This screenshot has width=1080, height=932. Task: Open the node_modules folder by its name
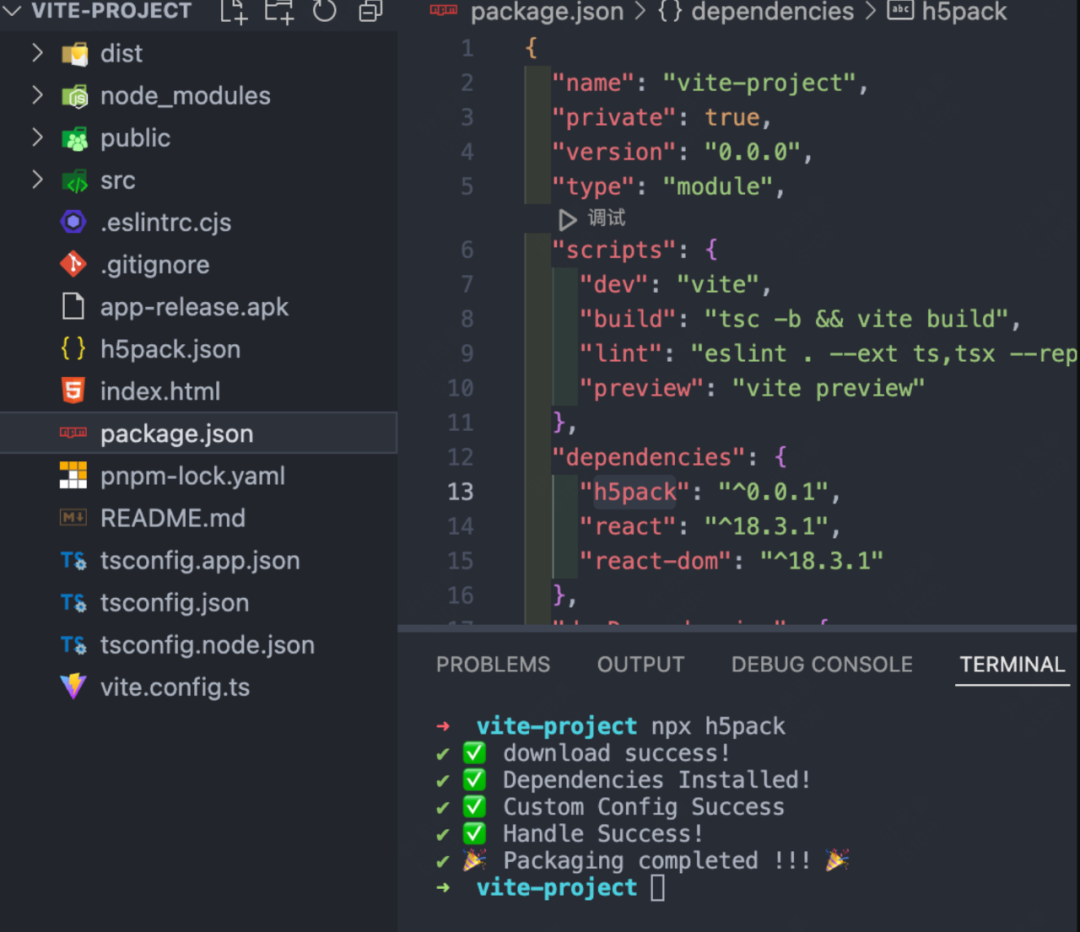pos(185,96)
